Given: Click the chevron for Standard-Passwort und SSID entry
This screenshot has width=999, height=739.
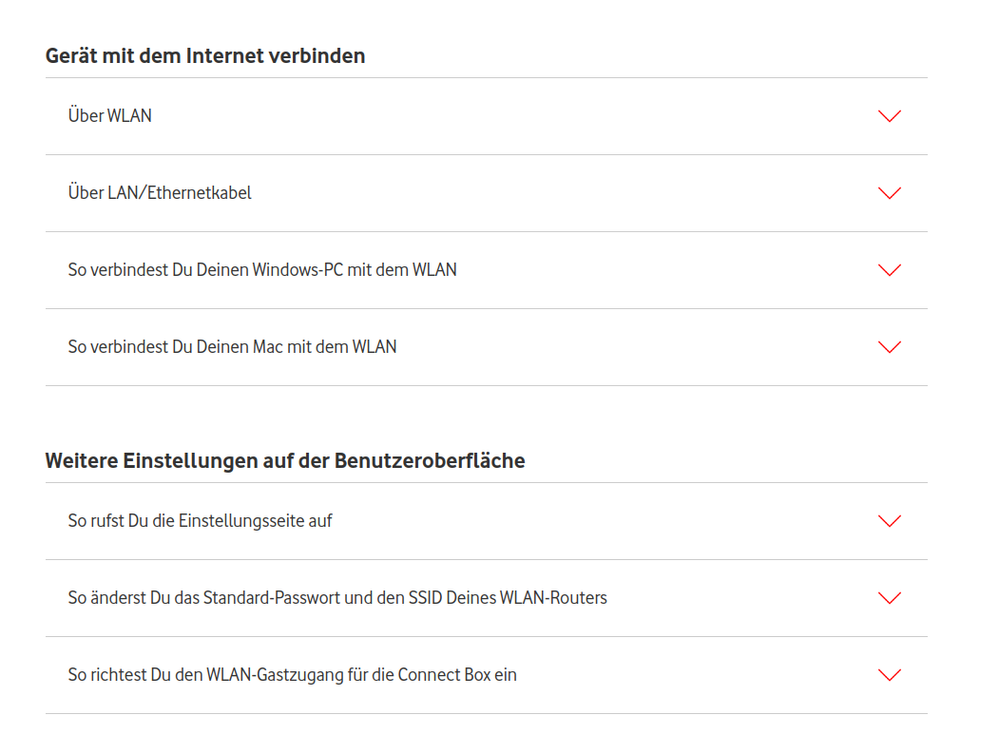Looking at the screenshot, I should point(888,598).
